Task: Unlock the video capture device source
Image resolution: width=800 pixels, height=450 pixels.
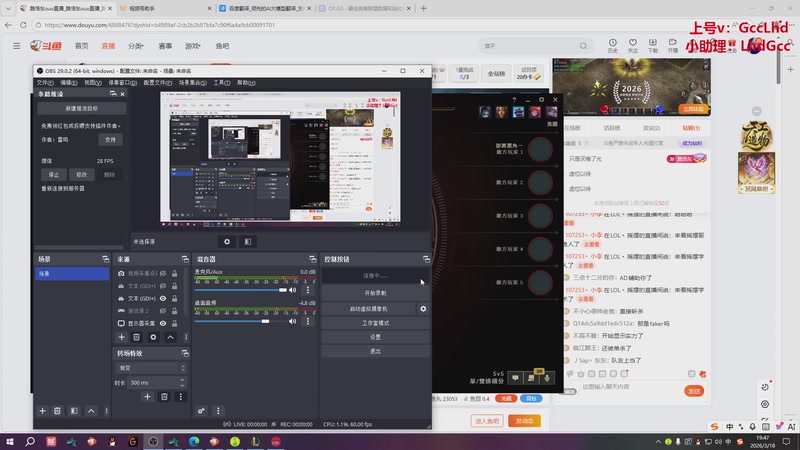Action: coord(174,273)
